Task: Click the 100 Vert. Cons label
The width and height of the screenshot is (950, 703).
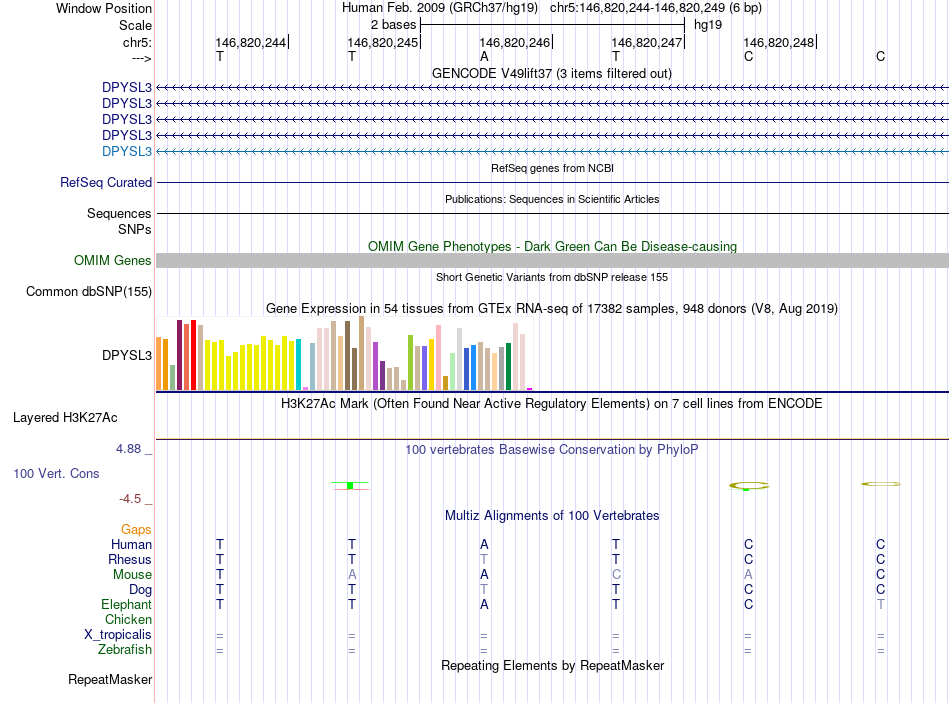Action: (56, 473)
